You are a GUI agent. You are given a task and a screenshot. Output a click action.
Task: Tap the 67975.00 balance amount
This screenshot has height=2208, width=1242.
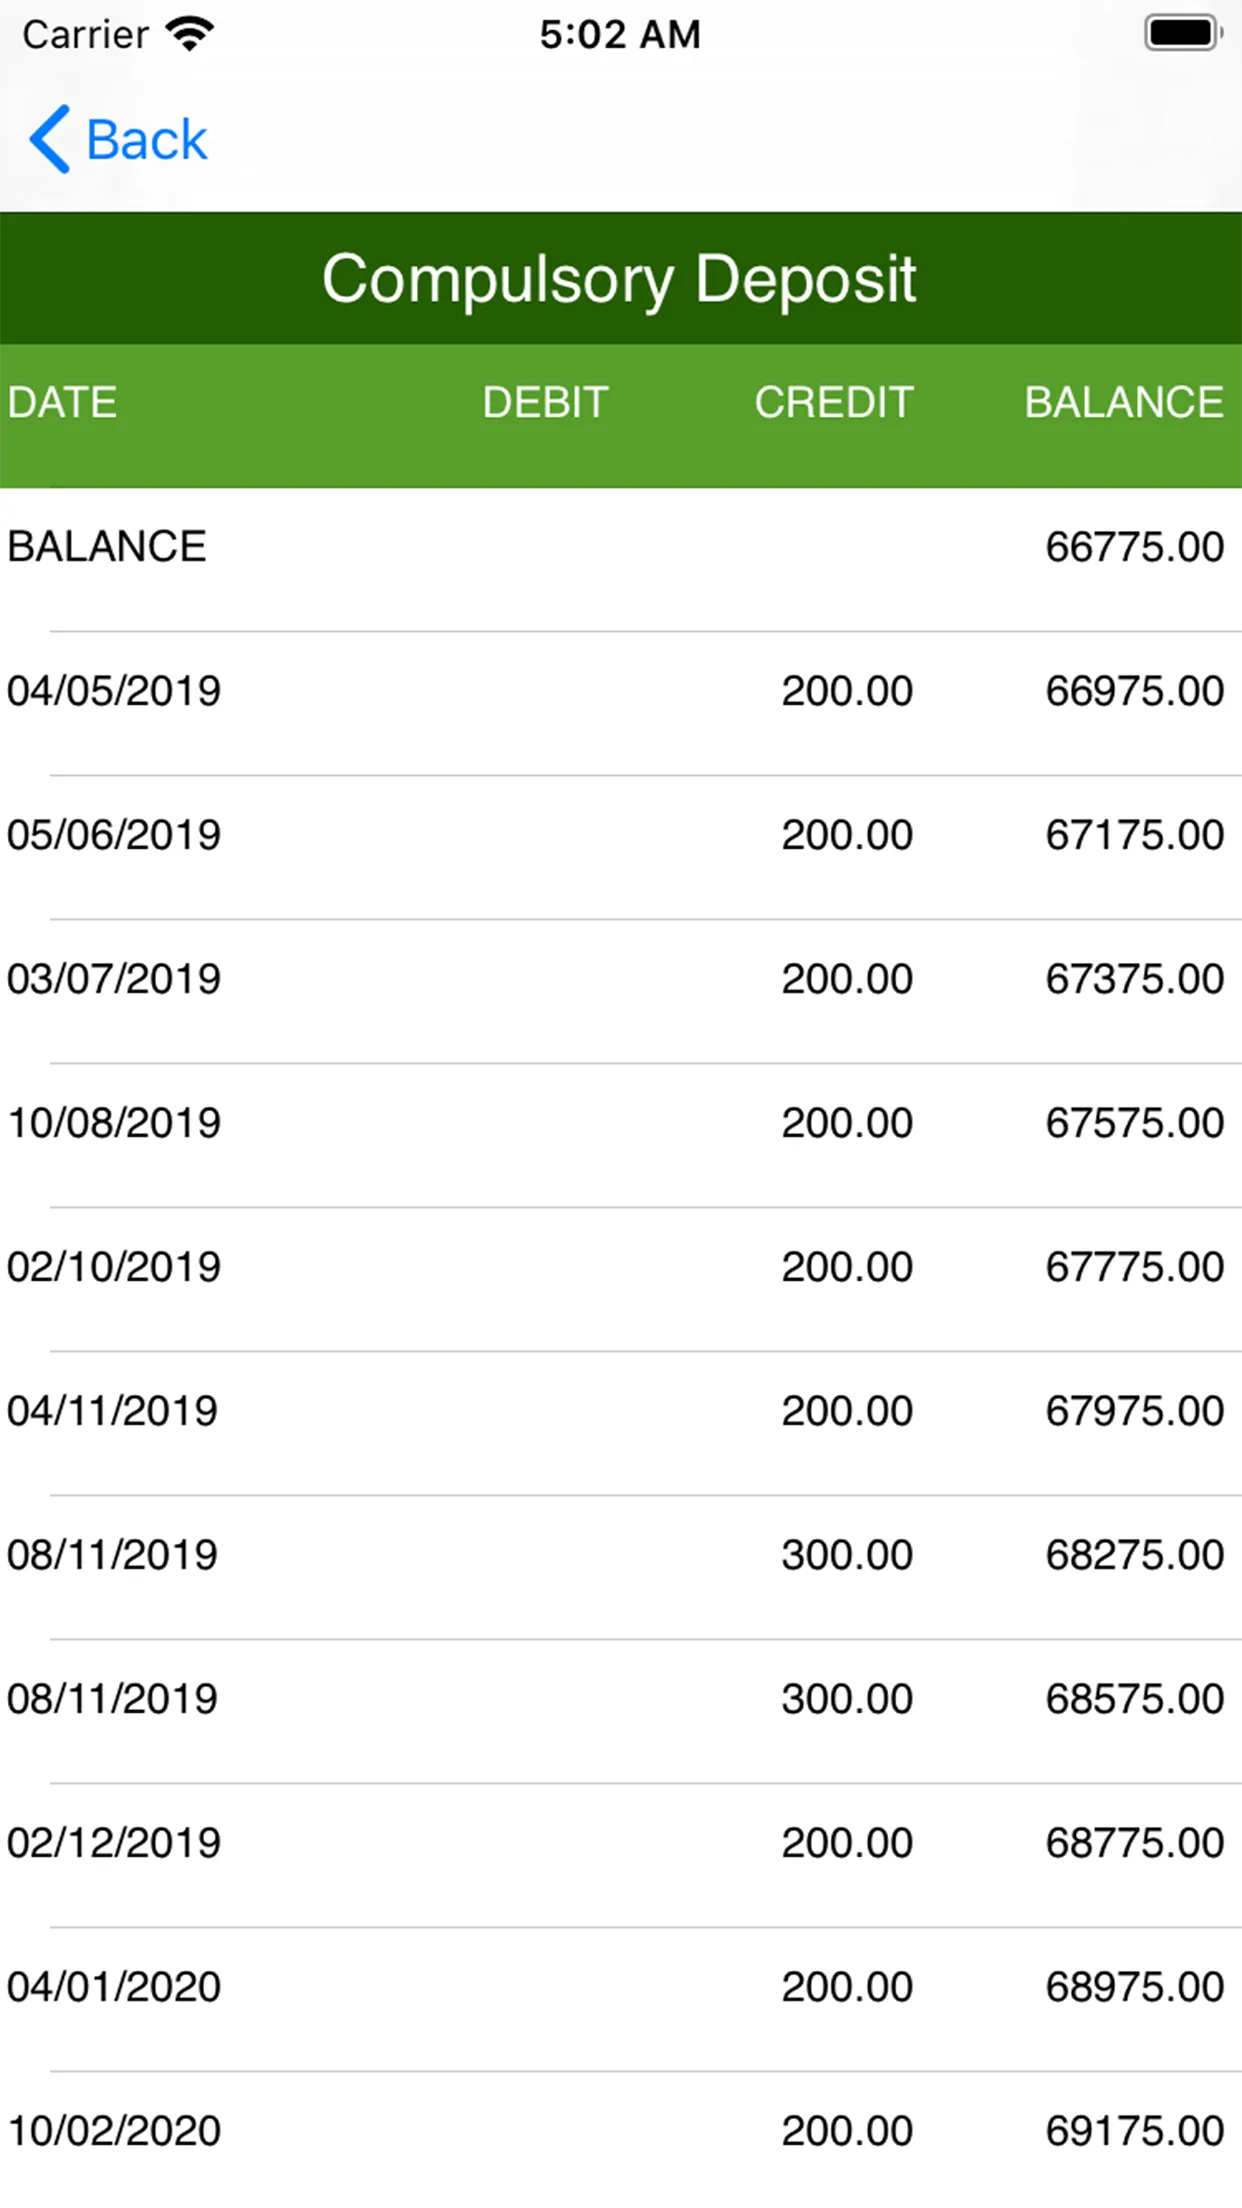coord(1134,1411)
